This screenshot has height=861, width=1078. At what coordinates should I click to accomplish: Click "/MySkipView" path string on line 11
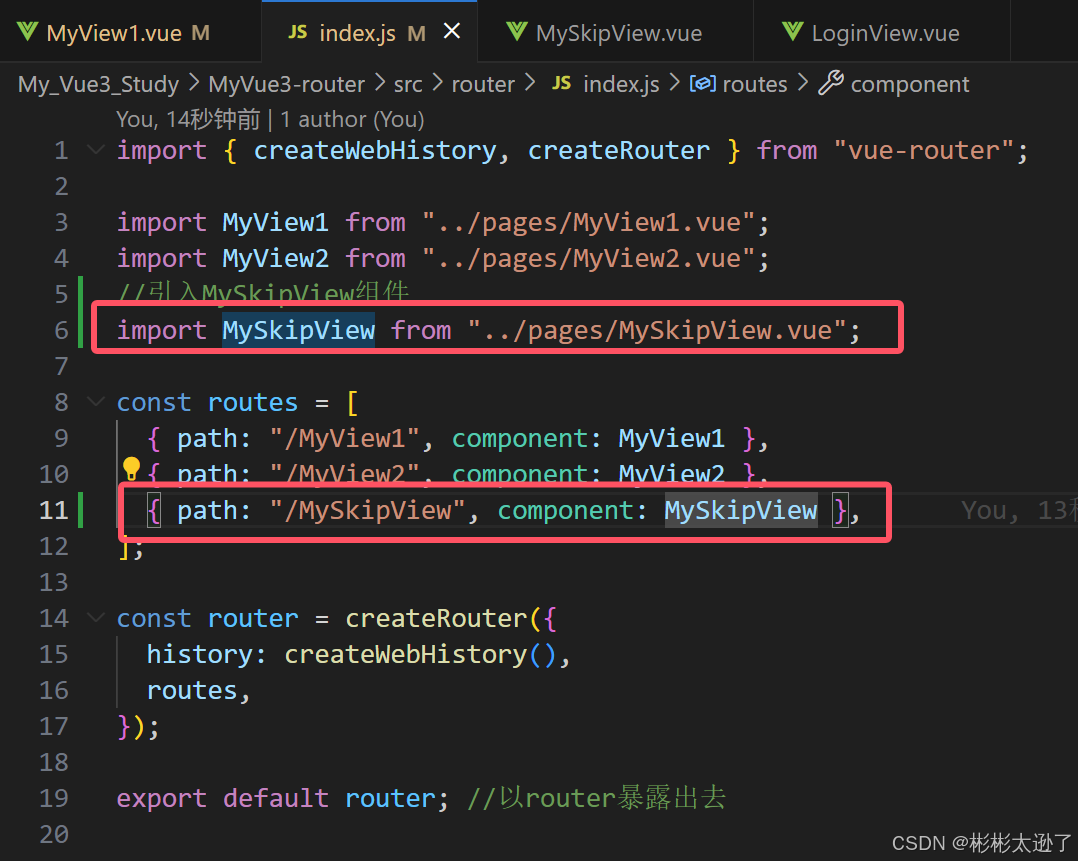pyautogui.click(x=367, y=510)
